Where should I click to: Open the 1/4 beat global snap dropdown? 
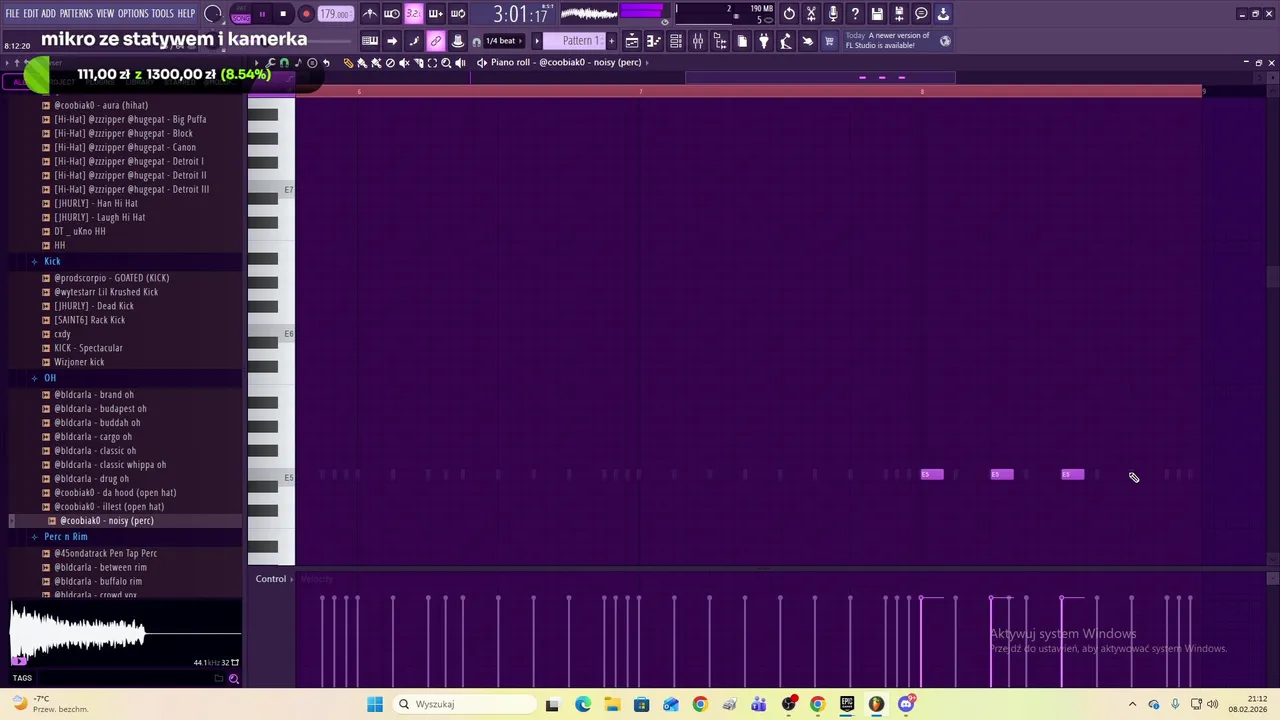coord(506,41)
